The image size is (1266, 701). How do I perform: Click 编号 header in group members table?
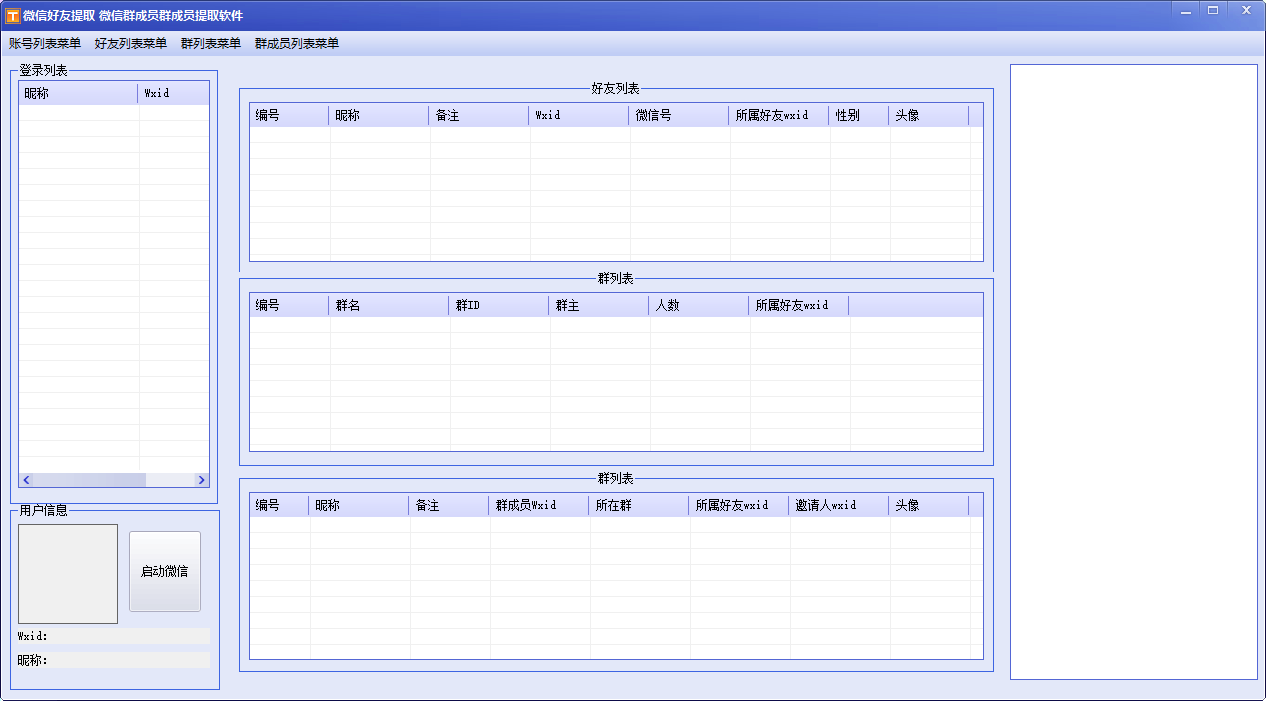tap(279, 505)
